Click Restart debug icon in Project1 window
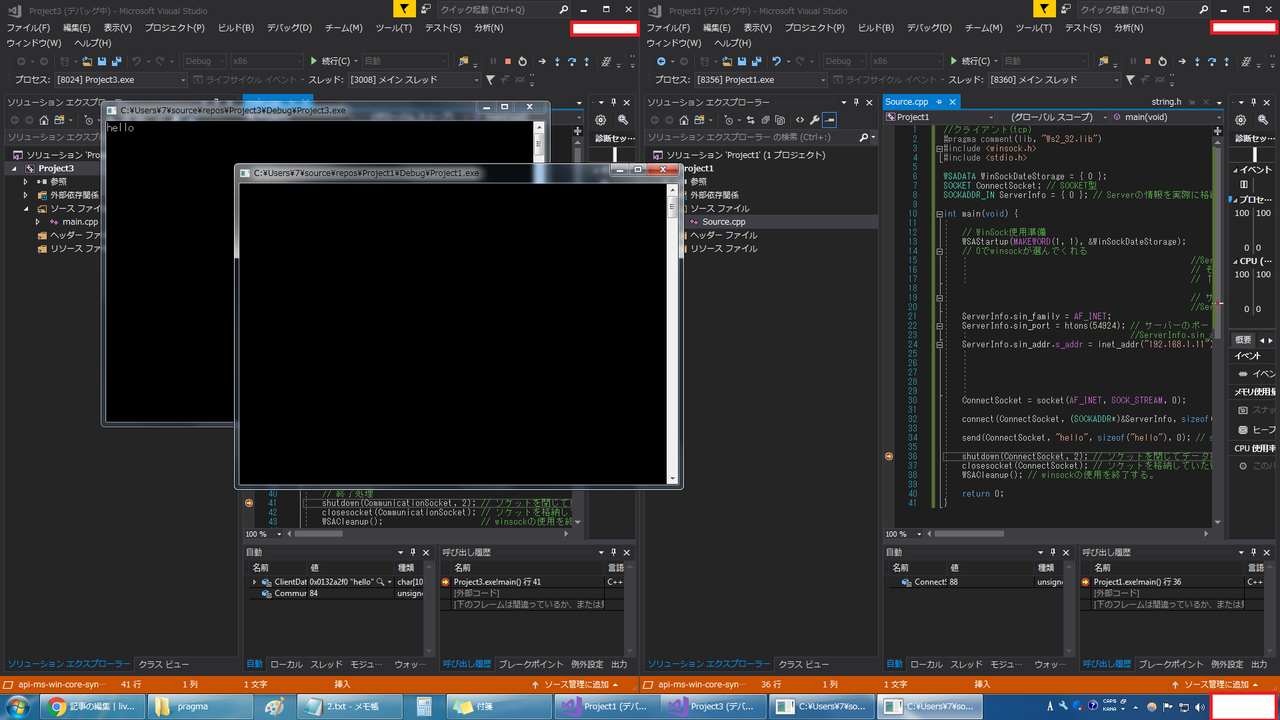Image resolution: width=1280 pixels, height=720 pixels. (x=1163, y=61)
